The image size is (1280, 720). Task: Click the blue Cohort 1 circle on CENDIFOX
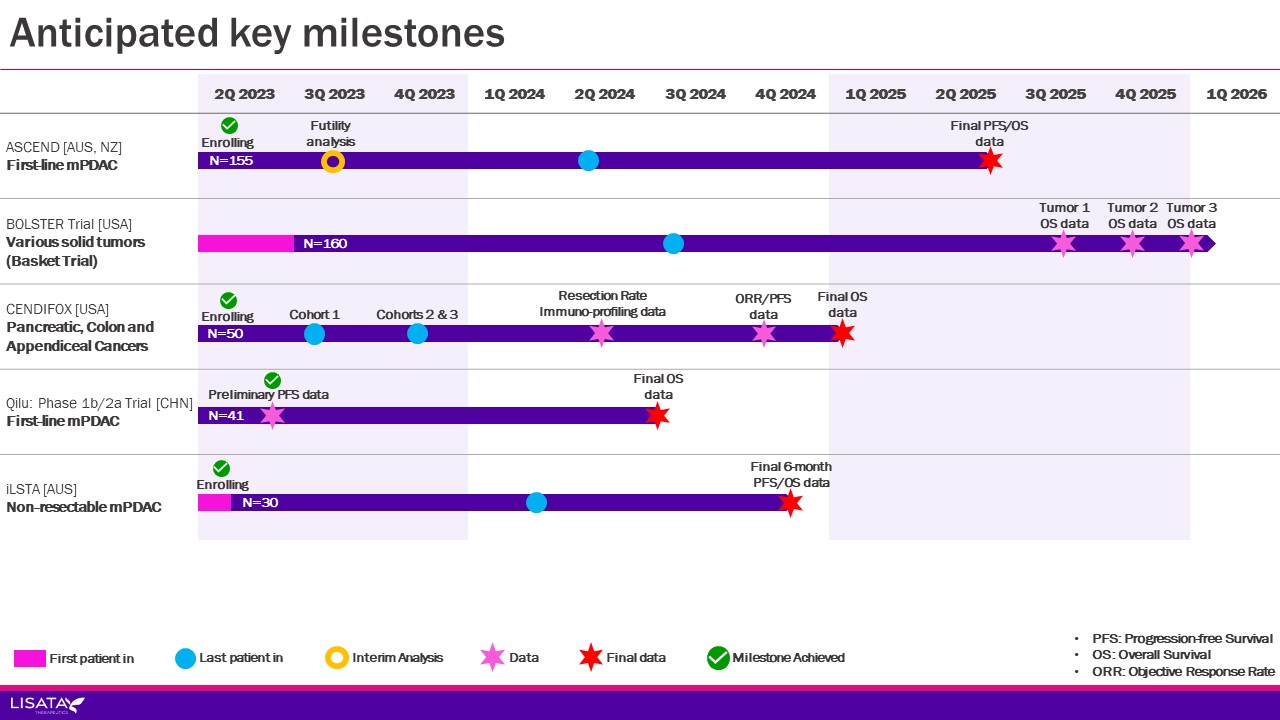pyautogui.click(x=314, y=334)
